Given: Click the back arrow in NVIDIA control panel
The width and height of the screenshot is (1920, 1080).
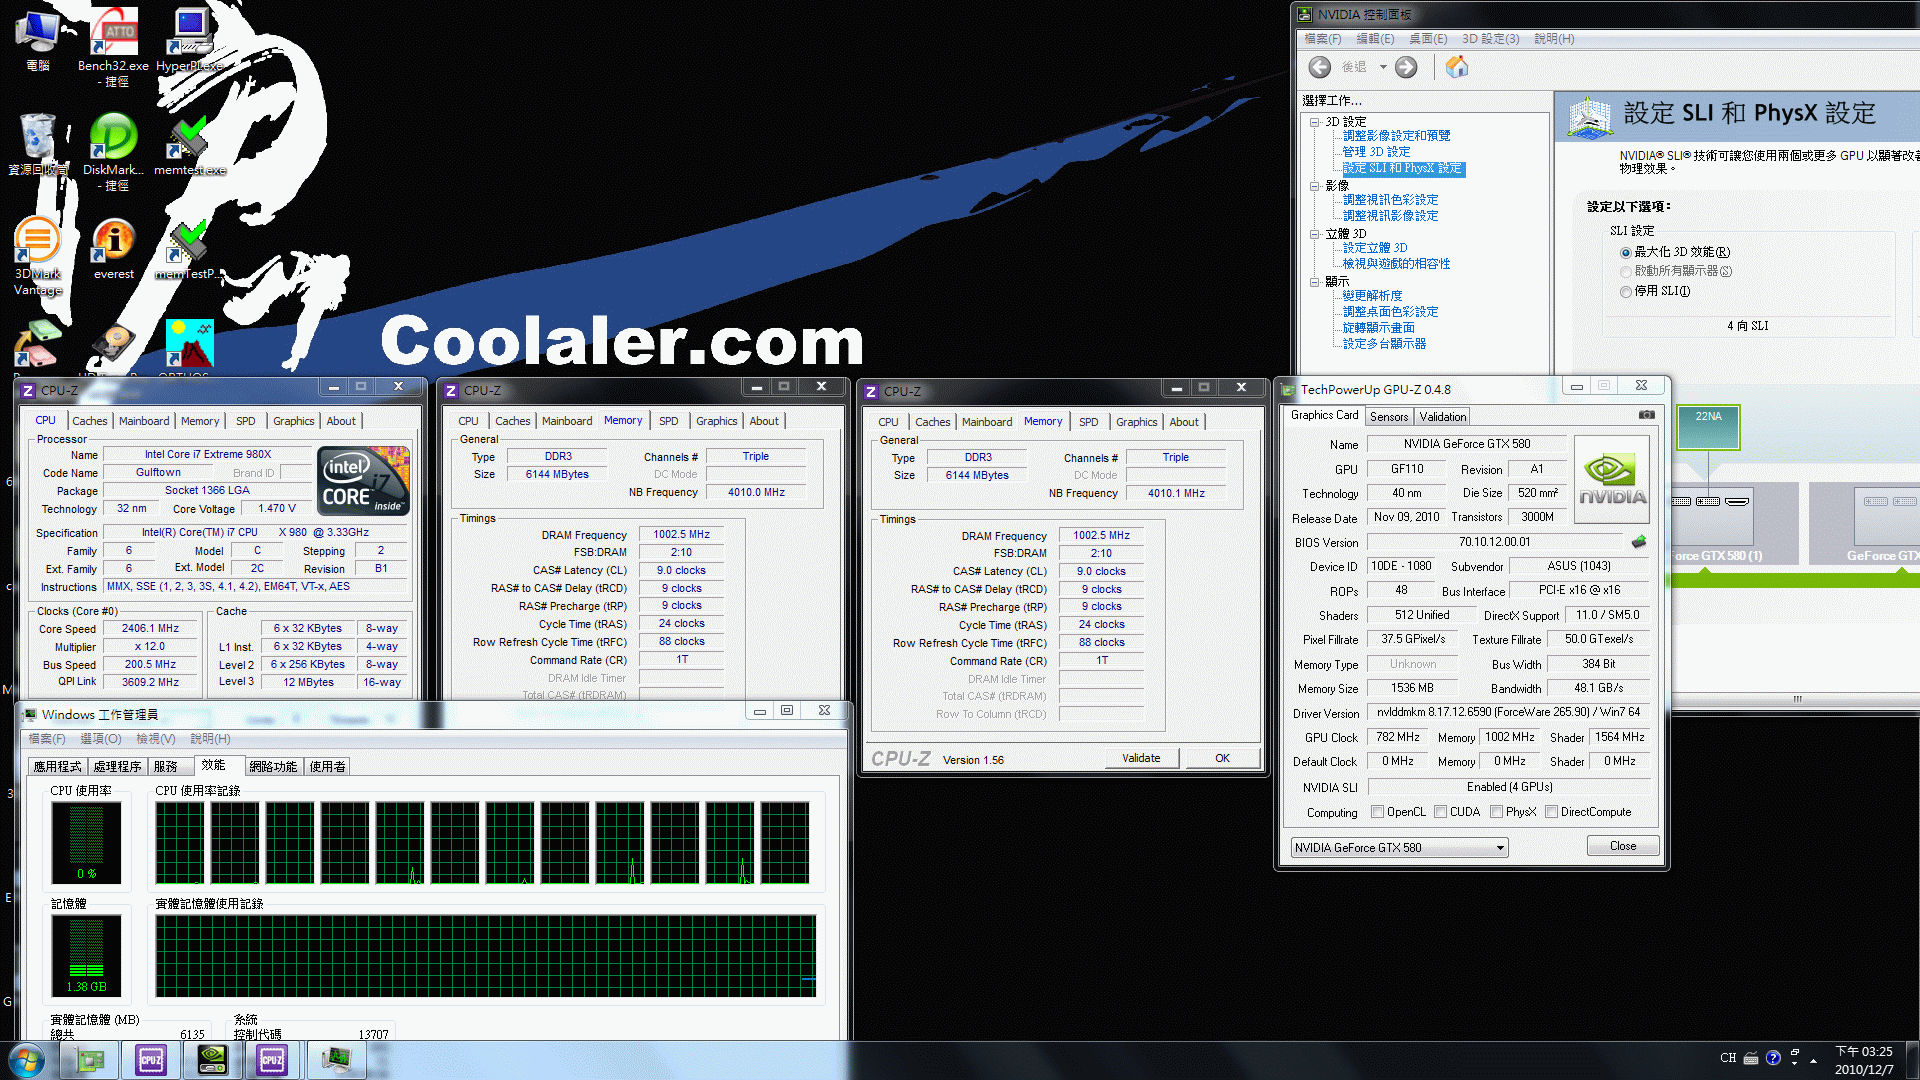Looking at the screenshot, I should tap(1320, 67).
